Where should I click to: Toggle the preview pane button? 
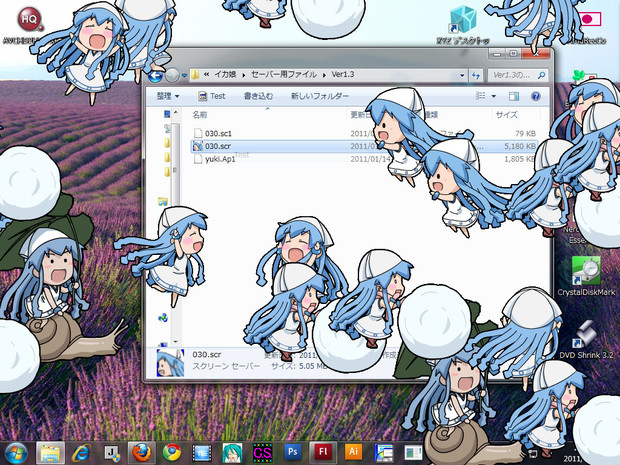pos(514,96)
